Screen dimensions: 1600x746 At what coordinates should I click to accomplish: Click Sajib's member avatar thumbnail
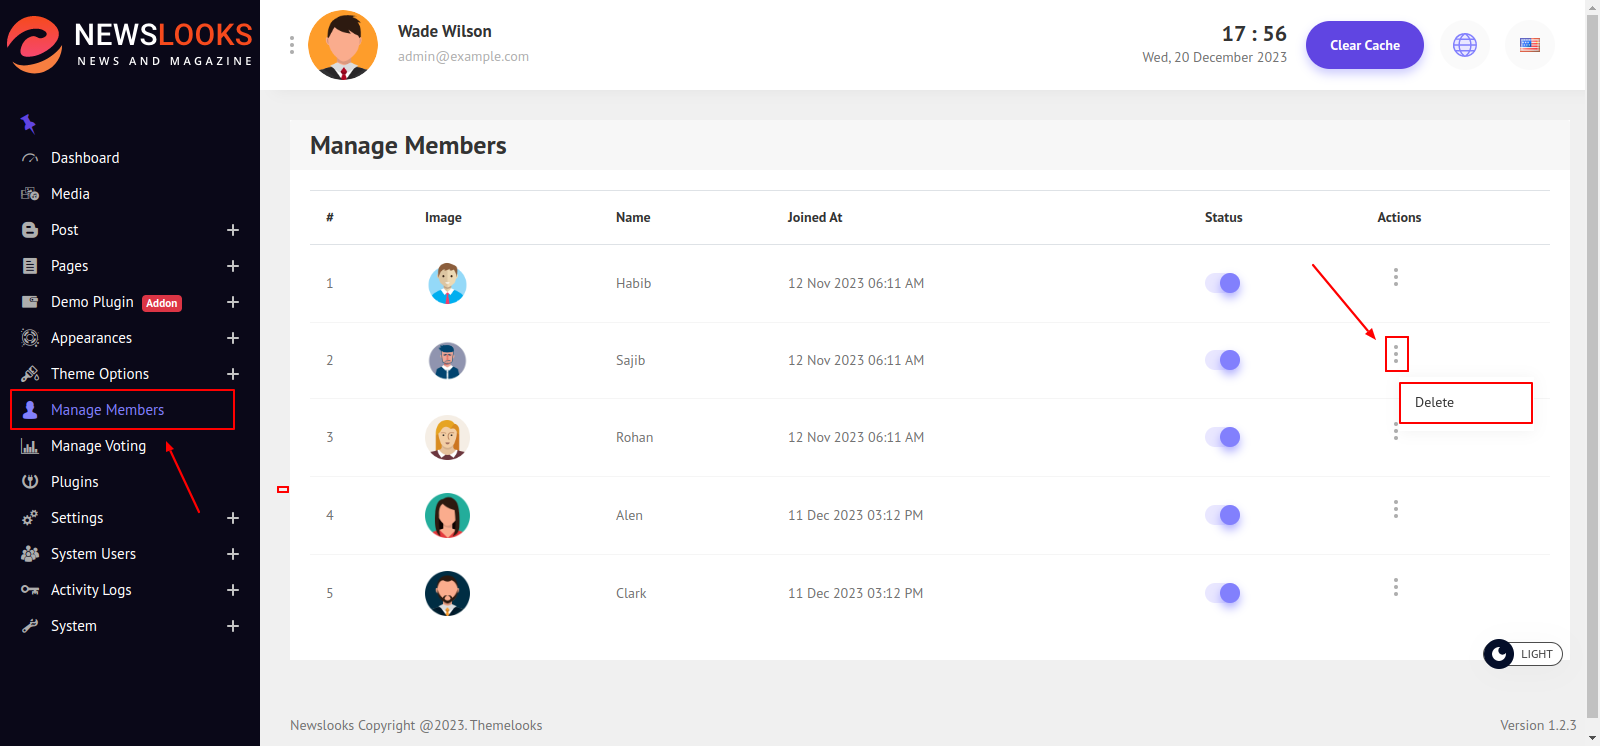click(447, 361)
